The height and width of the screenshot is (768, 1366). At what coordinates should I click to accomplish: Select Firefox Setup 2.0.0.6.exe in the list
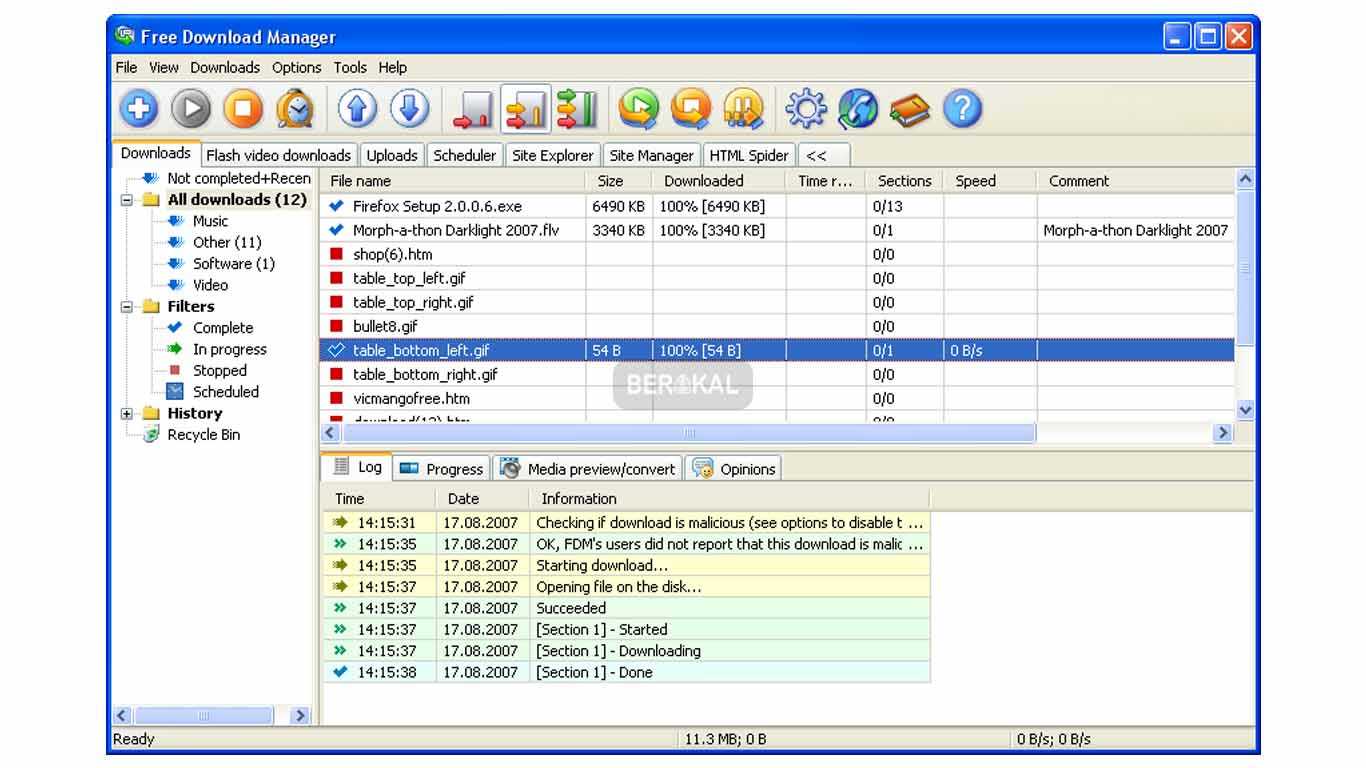(x=437, y=206)
